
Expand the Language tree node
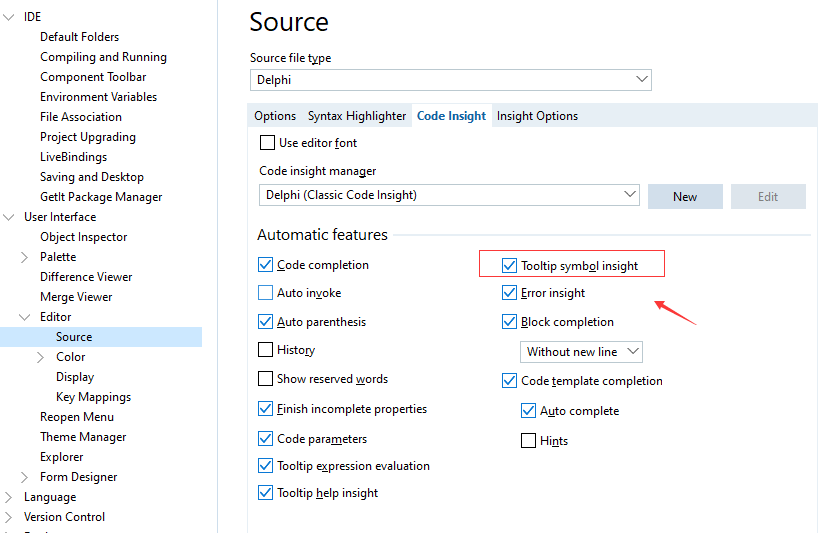9,497
